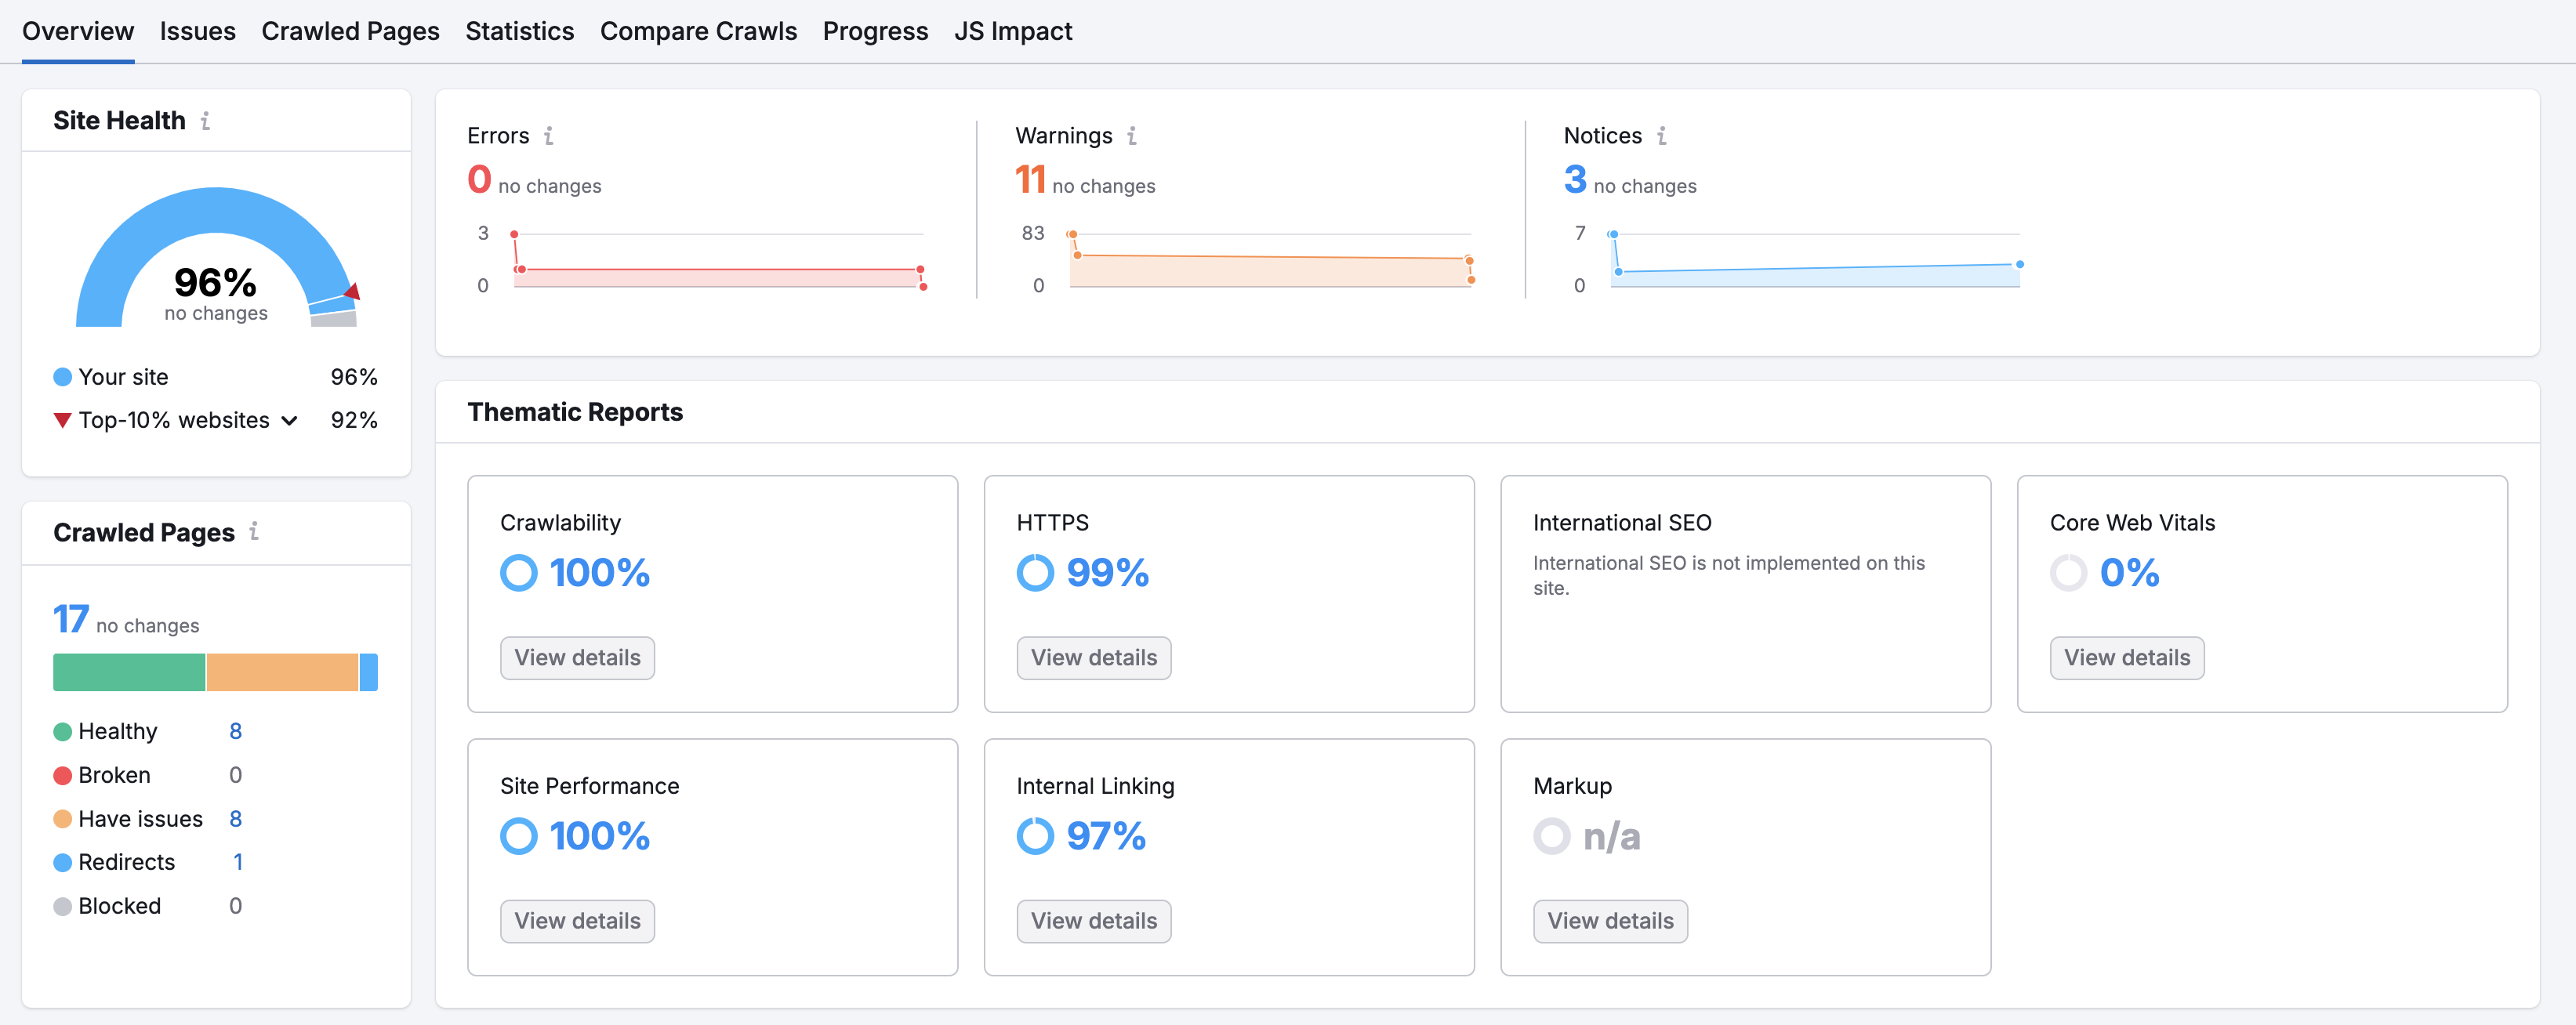2576x1025 pixels.
Task: Click the orange Have issues bar segment
Action: [x=282, y=672]
